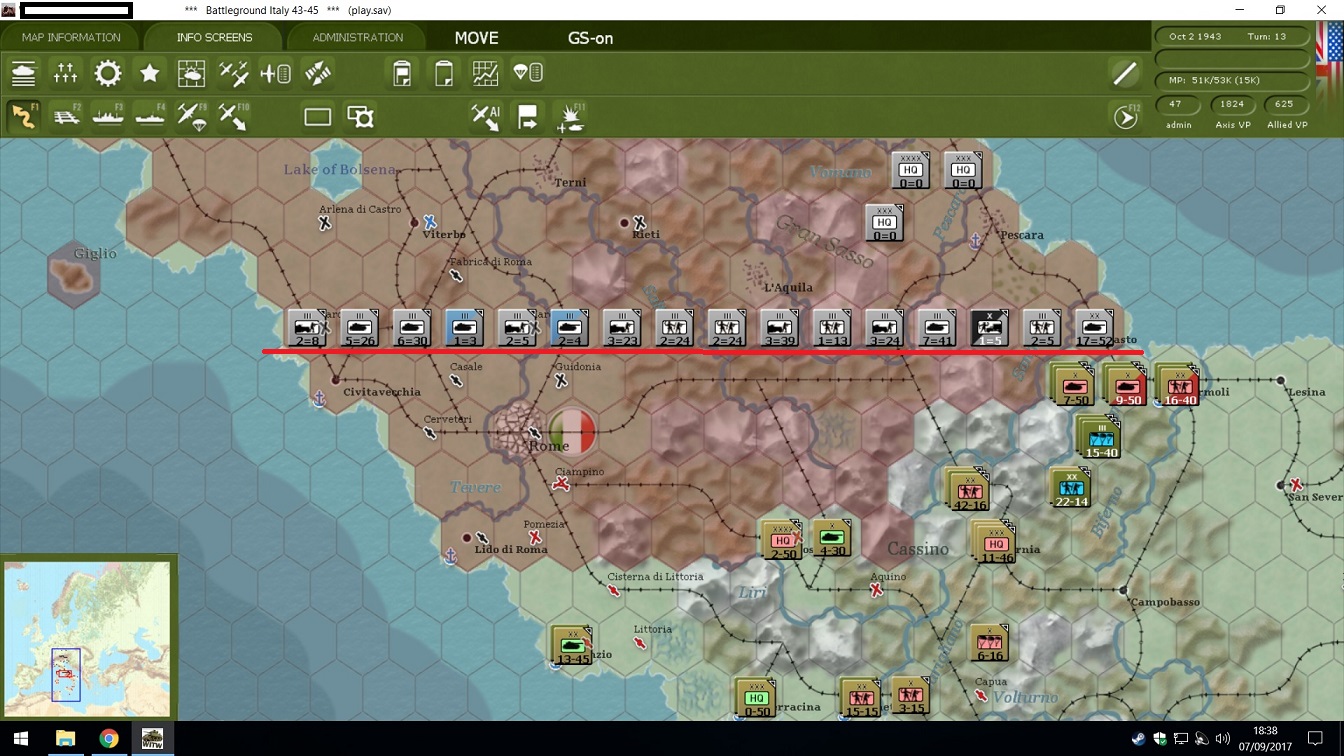Screen dimensions: 1344x756
Task: Open Google Chrome from the taskbar
Action: 109,739
